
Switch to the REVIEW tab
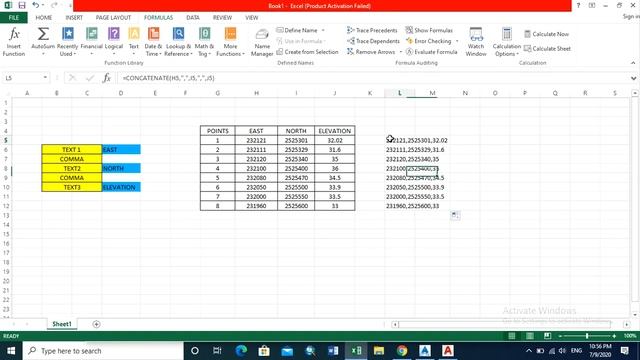coord(222,18)
